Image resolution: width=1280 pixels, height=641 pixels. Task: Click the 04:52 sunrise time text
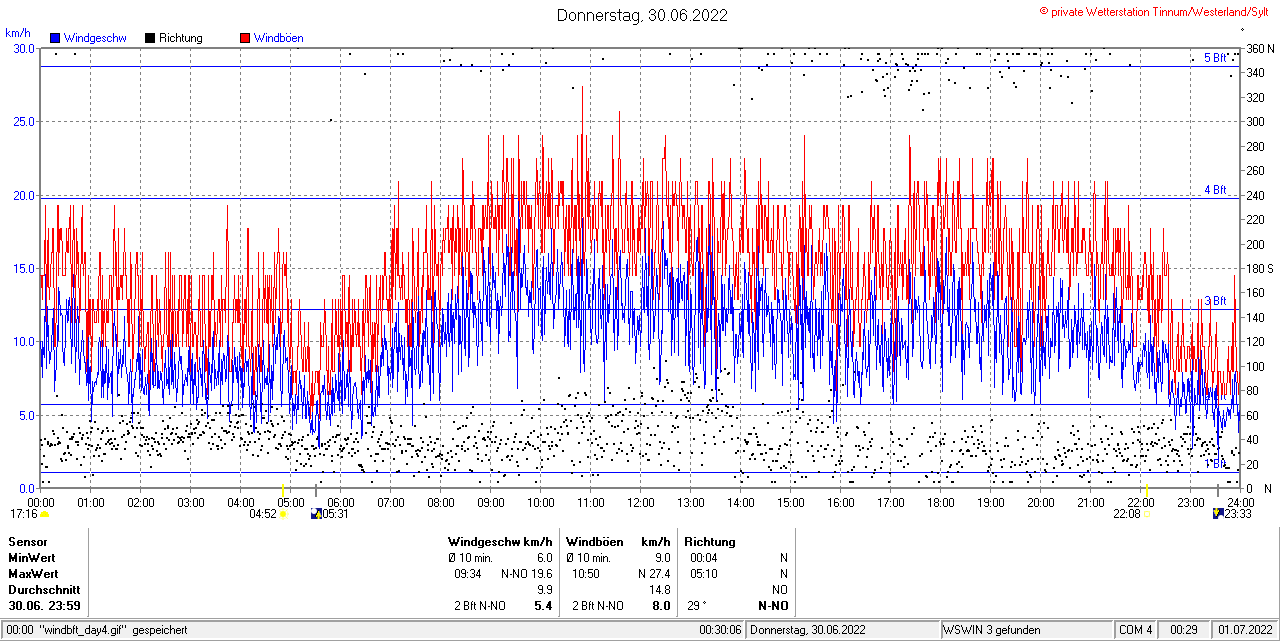pos(263,514)
